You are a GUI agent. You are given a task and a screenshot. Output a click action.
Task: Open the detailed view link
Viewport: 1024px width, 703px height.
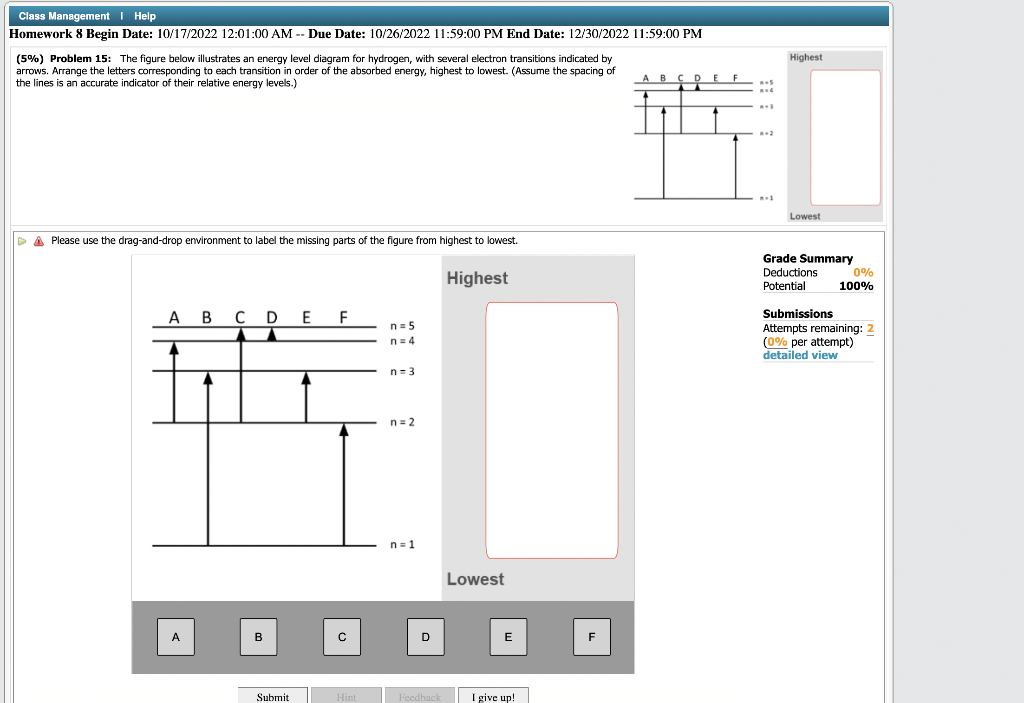(799, 355)
